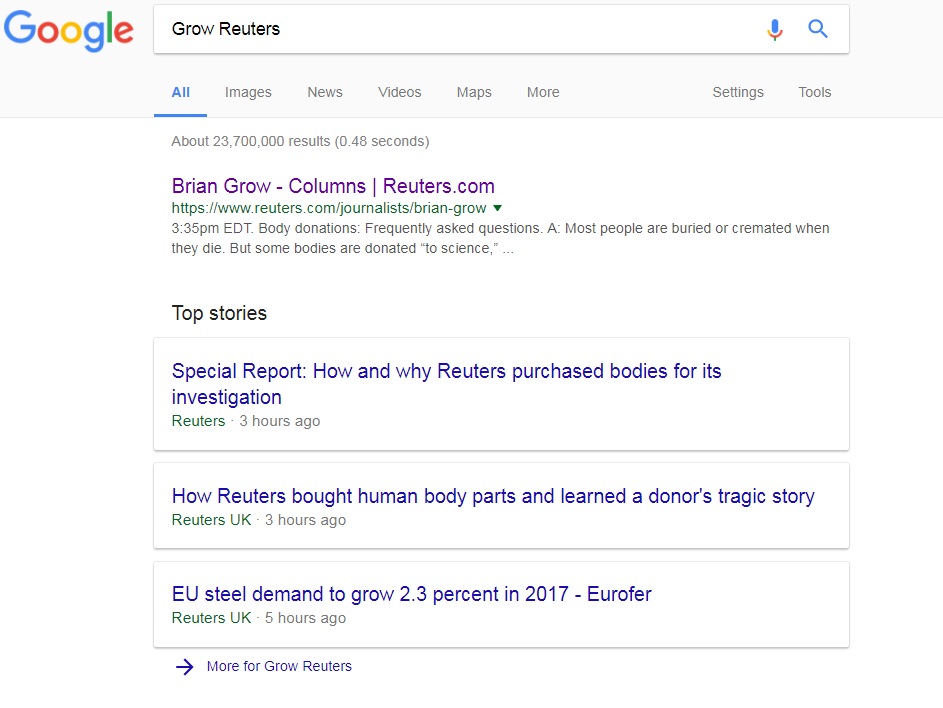Click the reuters.com brian-grow green URL
This screenshot has width=943, height=708.
[328, 209]
